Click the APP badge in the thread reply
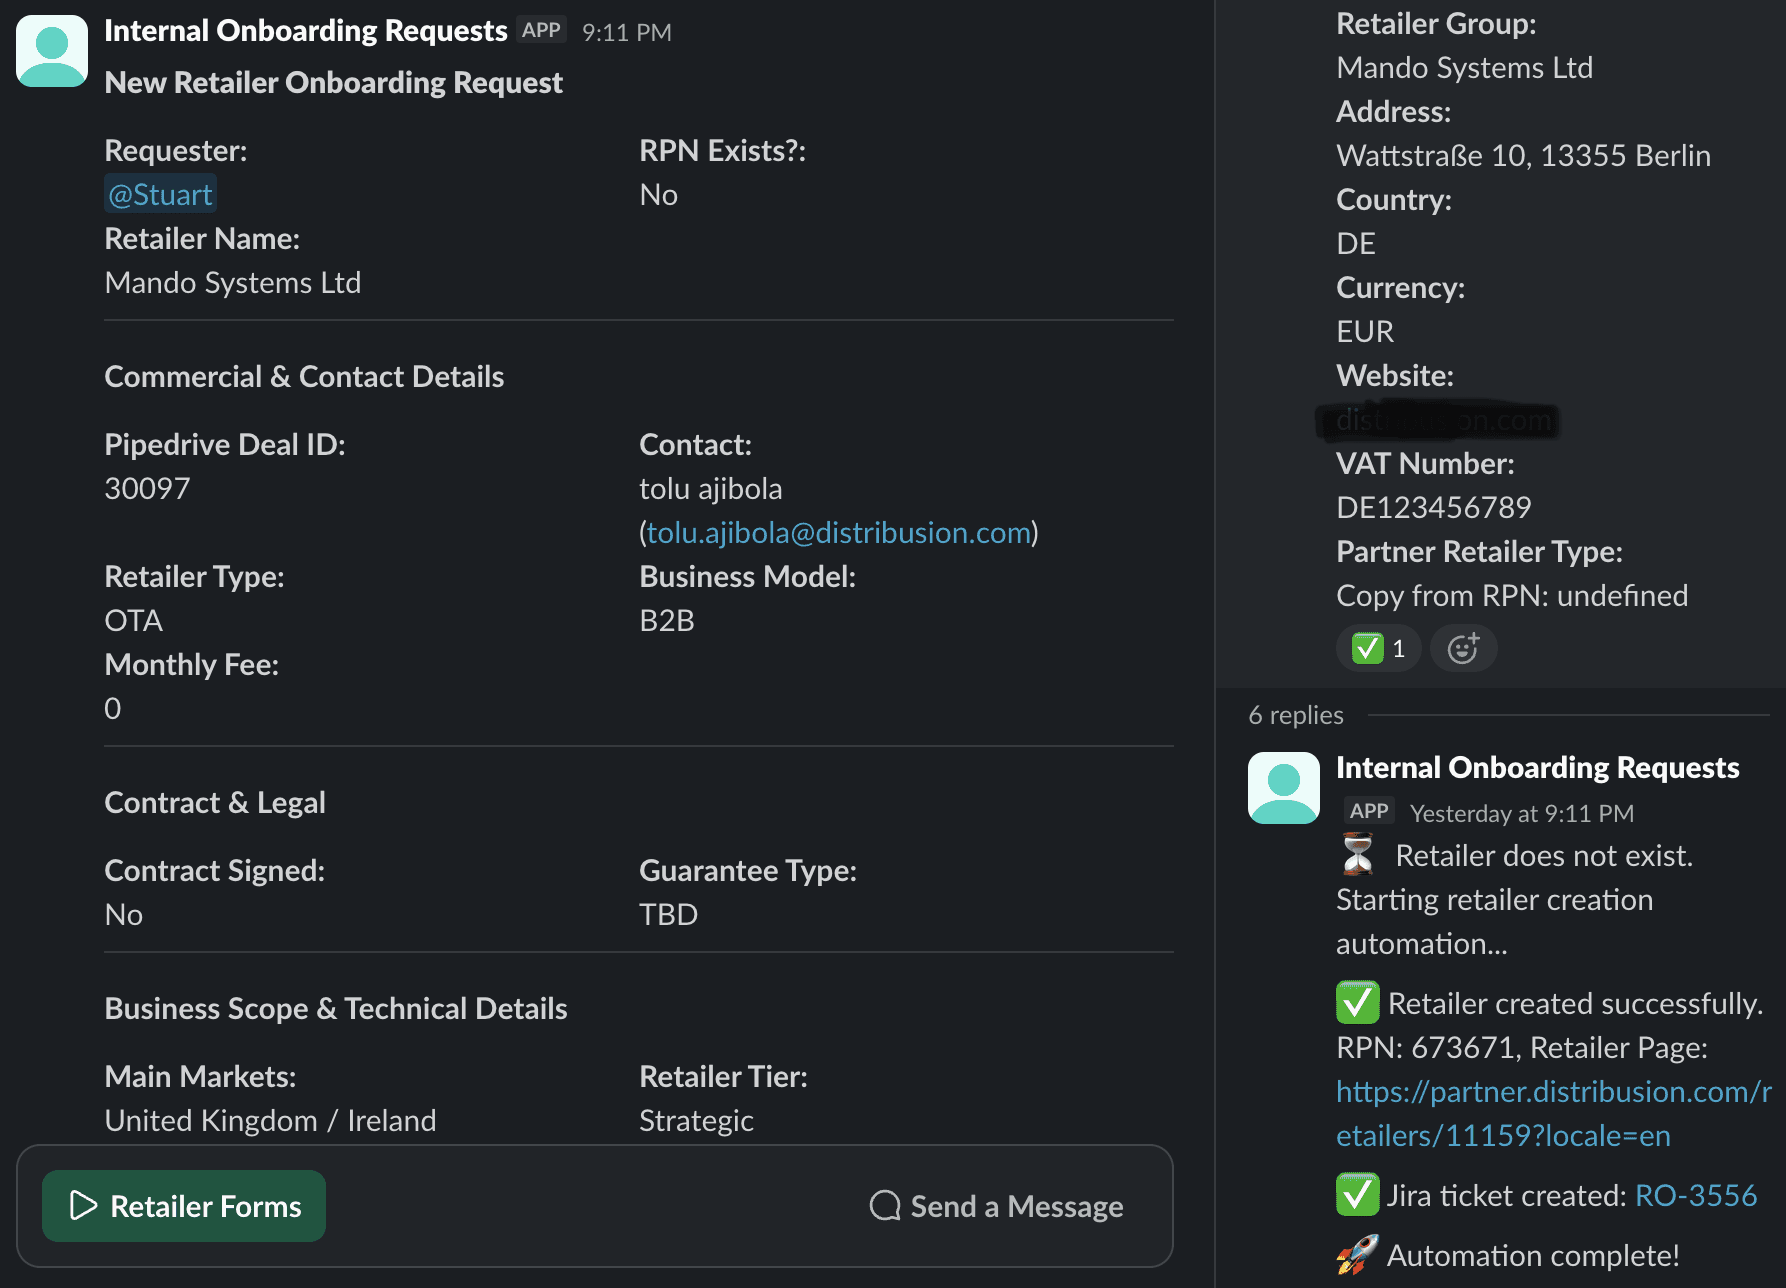The image size is (1786, 1288). [1367, 810]
